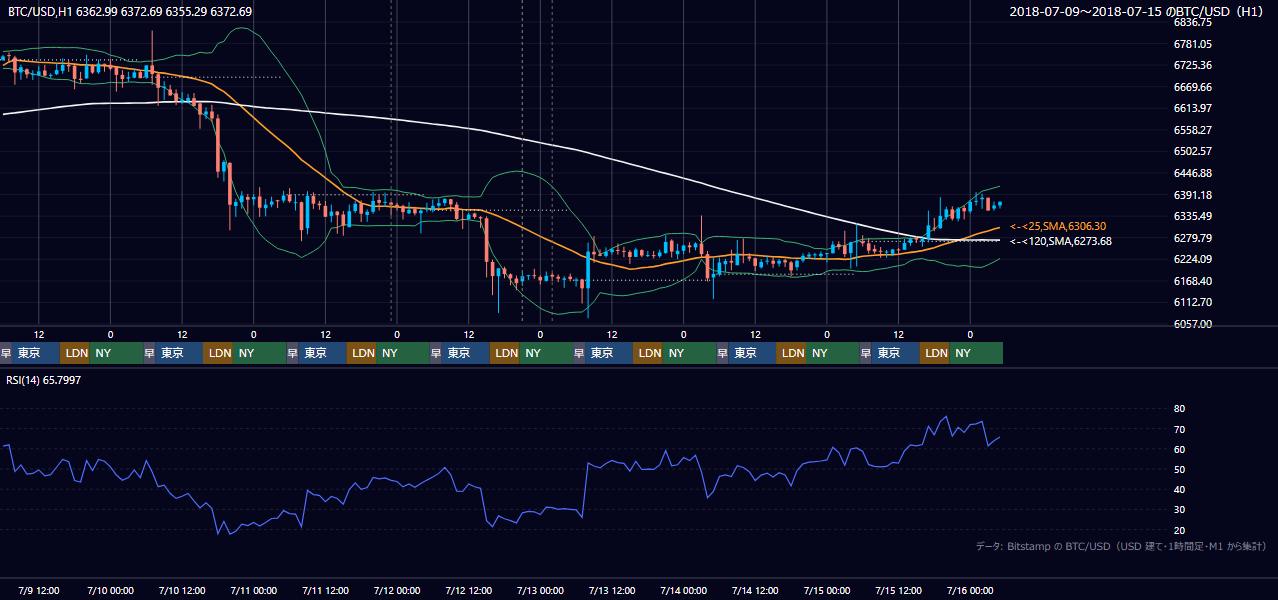Image resolution: width=1278 pixels, height=600 pixels.
Task: Click RSI scale value 70
Action: point(1180,429)
